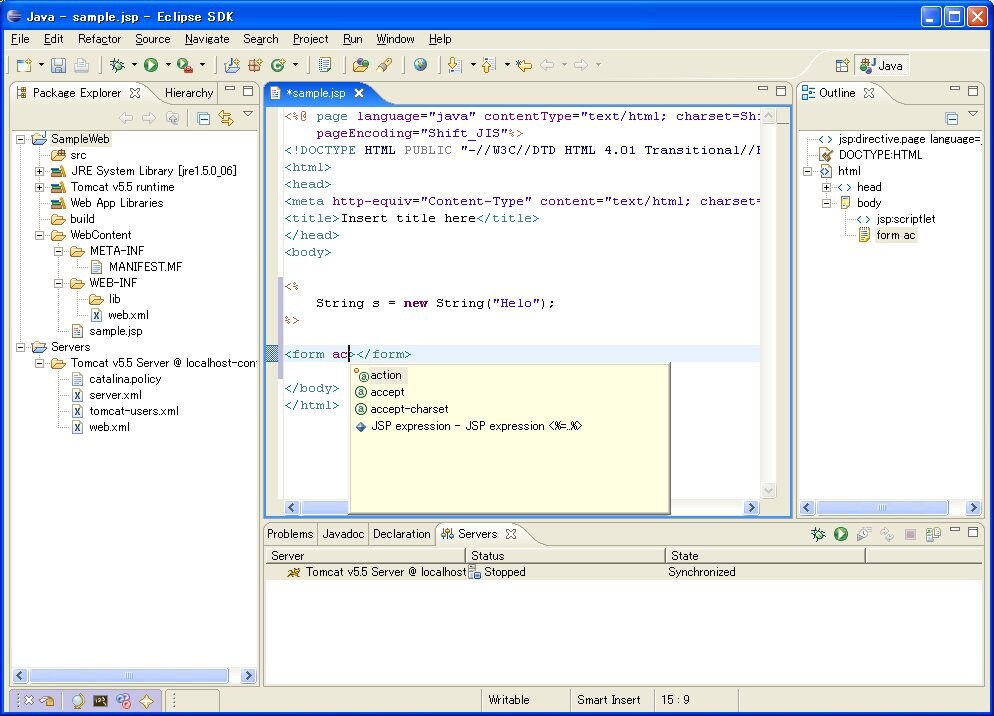Open the Outline view menu triangle
The height and width of the screenshot is (716, 994).
tap(973, 114)
